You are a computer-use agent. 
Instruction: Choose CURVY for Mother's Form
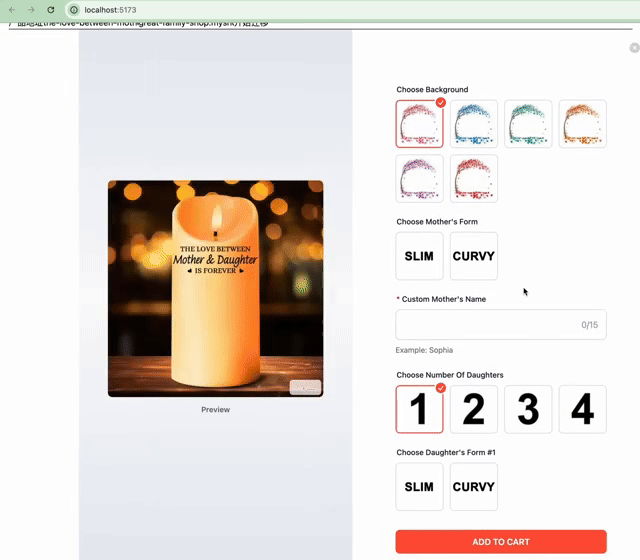click(x=473, y=256)
